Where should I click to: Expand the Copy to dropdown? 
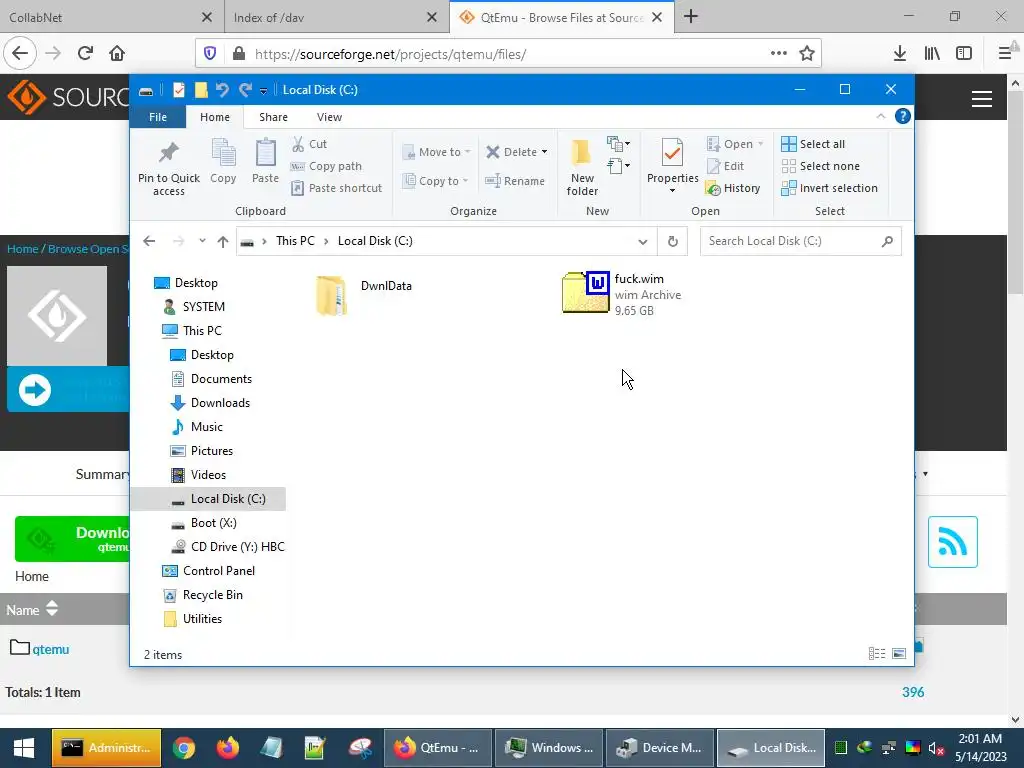point(465,181)
